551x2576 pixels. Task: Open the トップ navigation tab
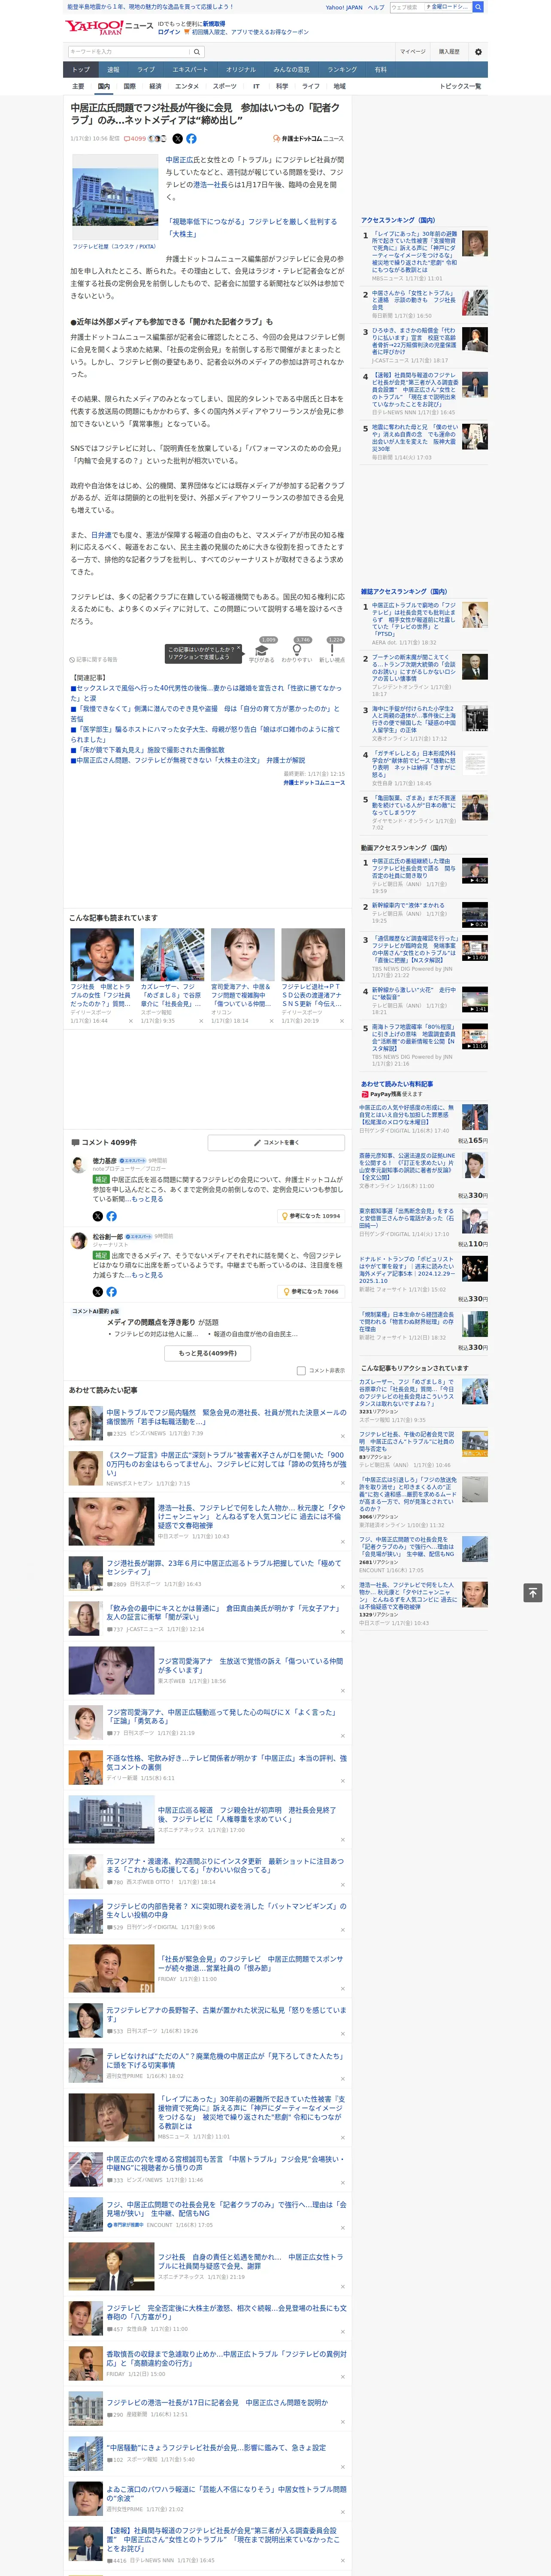pyautogui.click(x=81, y=70)
